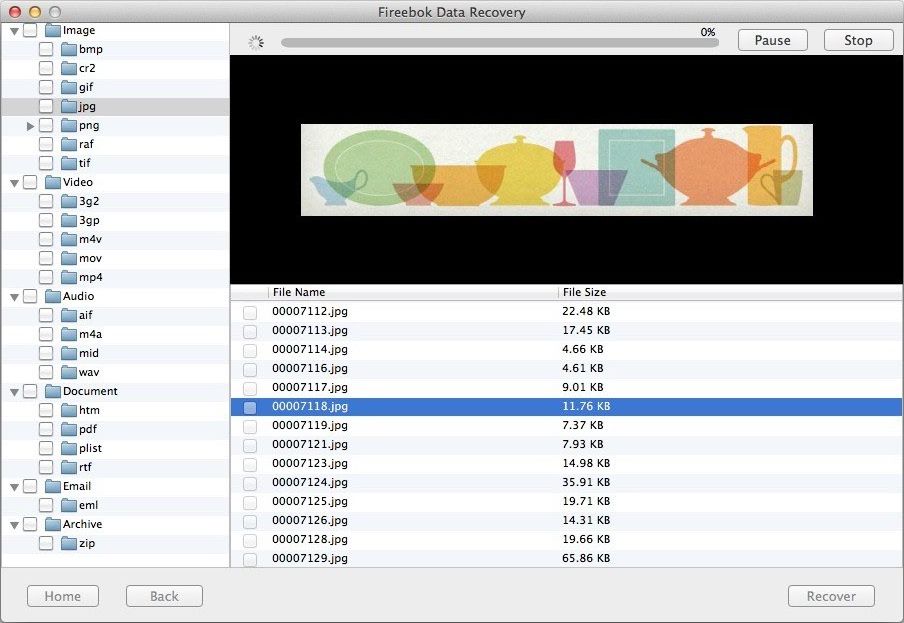Click the cr2 folder icon
Image resolution: width=904 pixels, height=623 pixels.
point(69,69)
